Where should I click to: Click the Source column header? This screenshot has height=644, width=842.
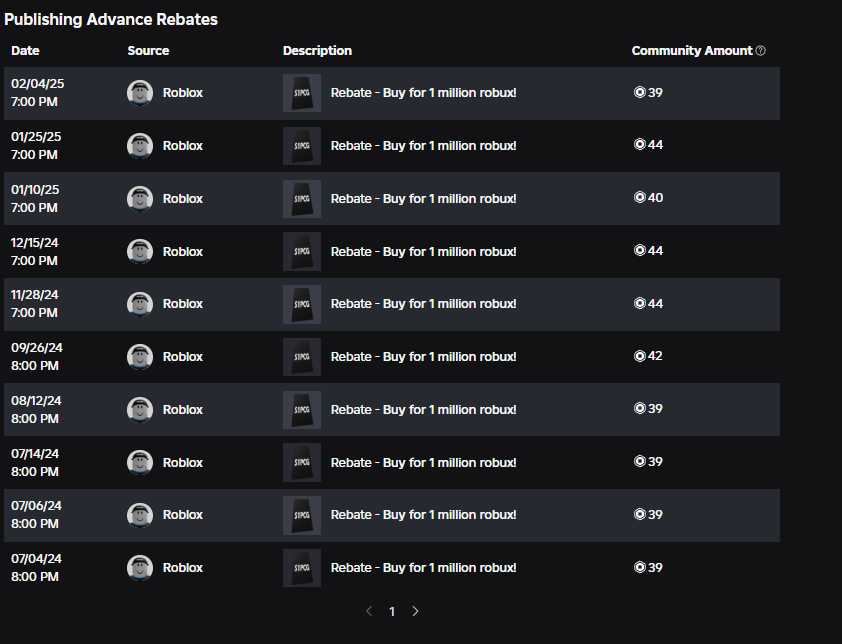[148, 50]
